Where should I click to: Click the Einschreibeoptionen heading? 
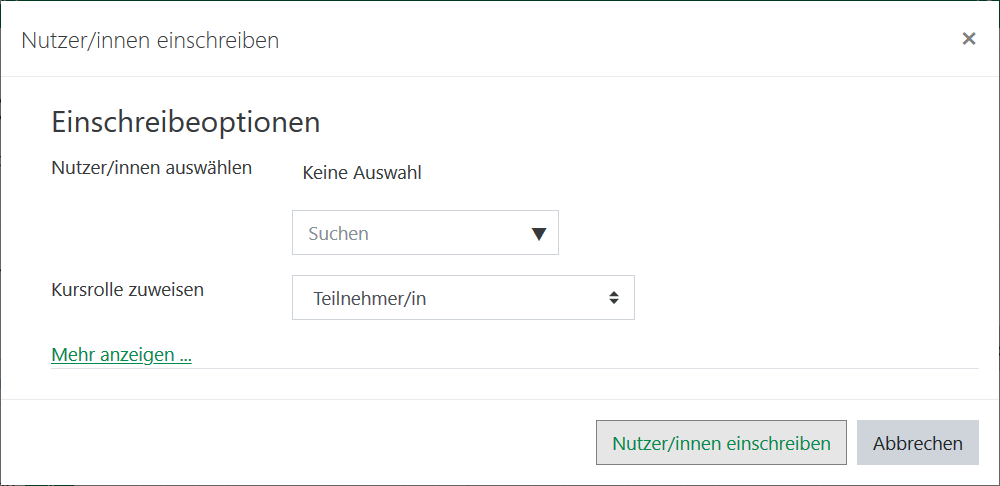[185, 123]
